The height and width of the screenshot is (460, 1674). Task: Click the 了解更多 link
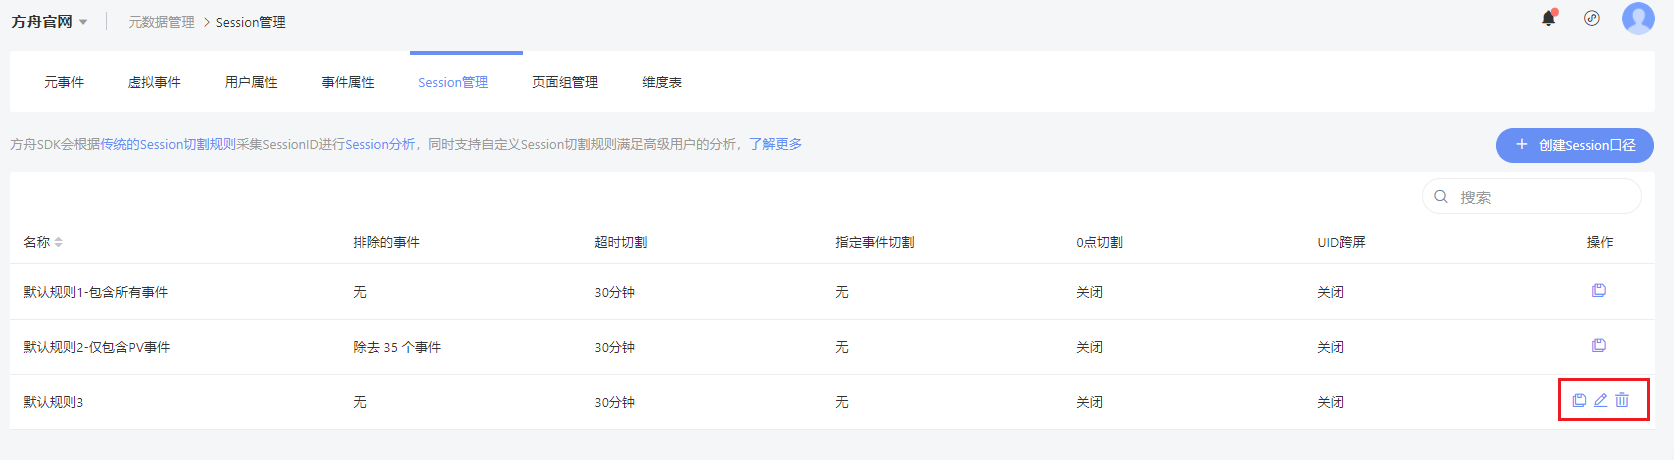click(x=775, y=144)
